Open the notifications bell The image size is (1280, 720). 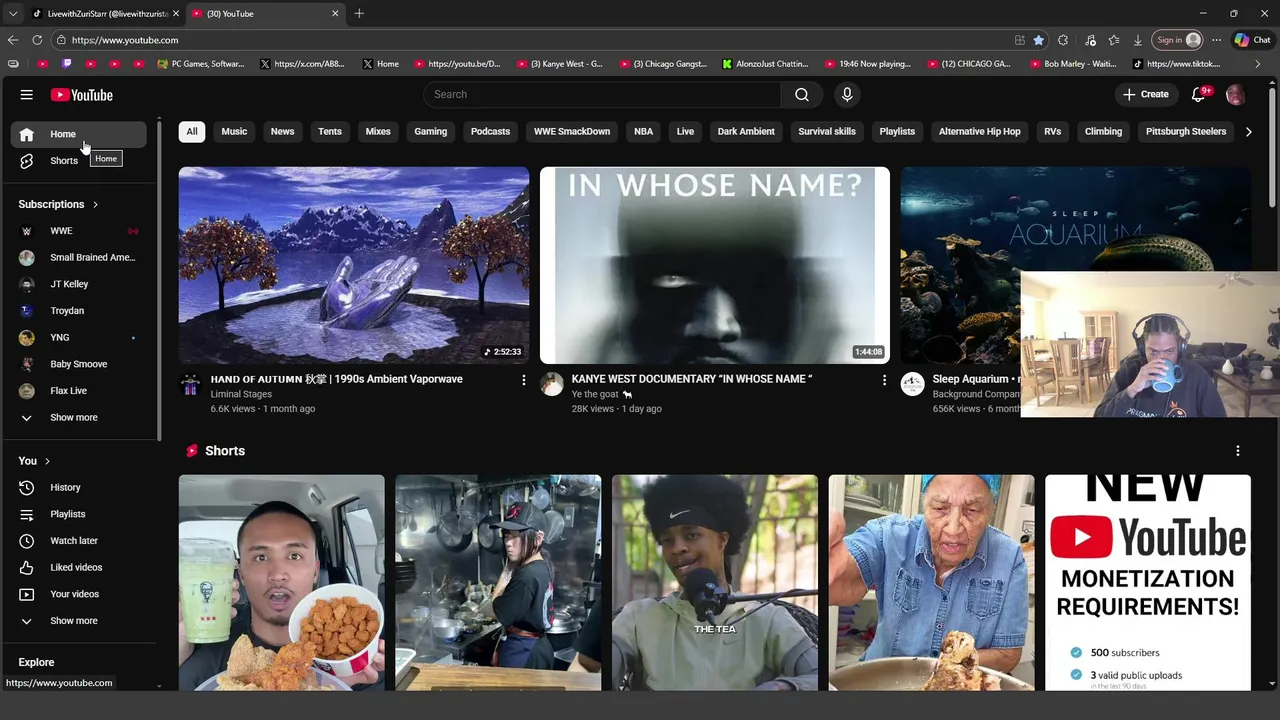1199,94
